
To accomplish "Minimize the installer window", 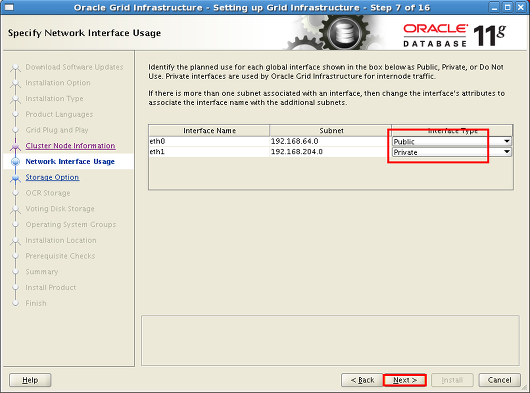I will 495,7.
